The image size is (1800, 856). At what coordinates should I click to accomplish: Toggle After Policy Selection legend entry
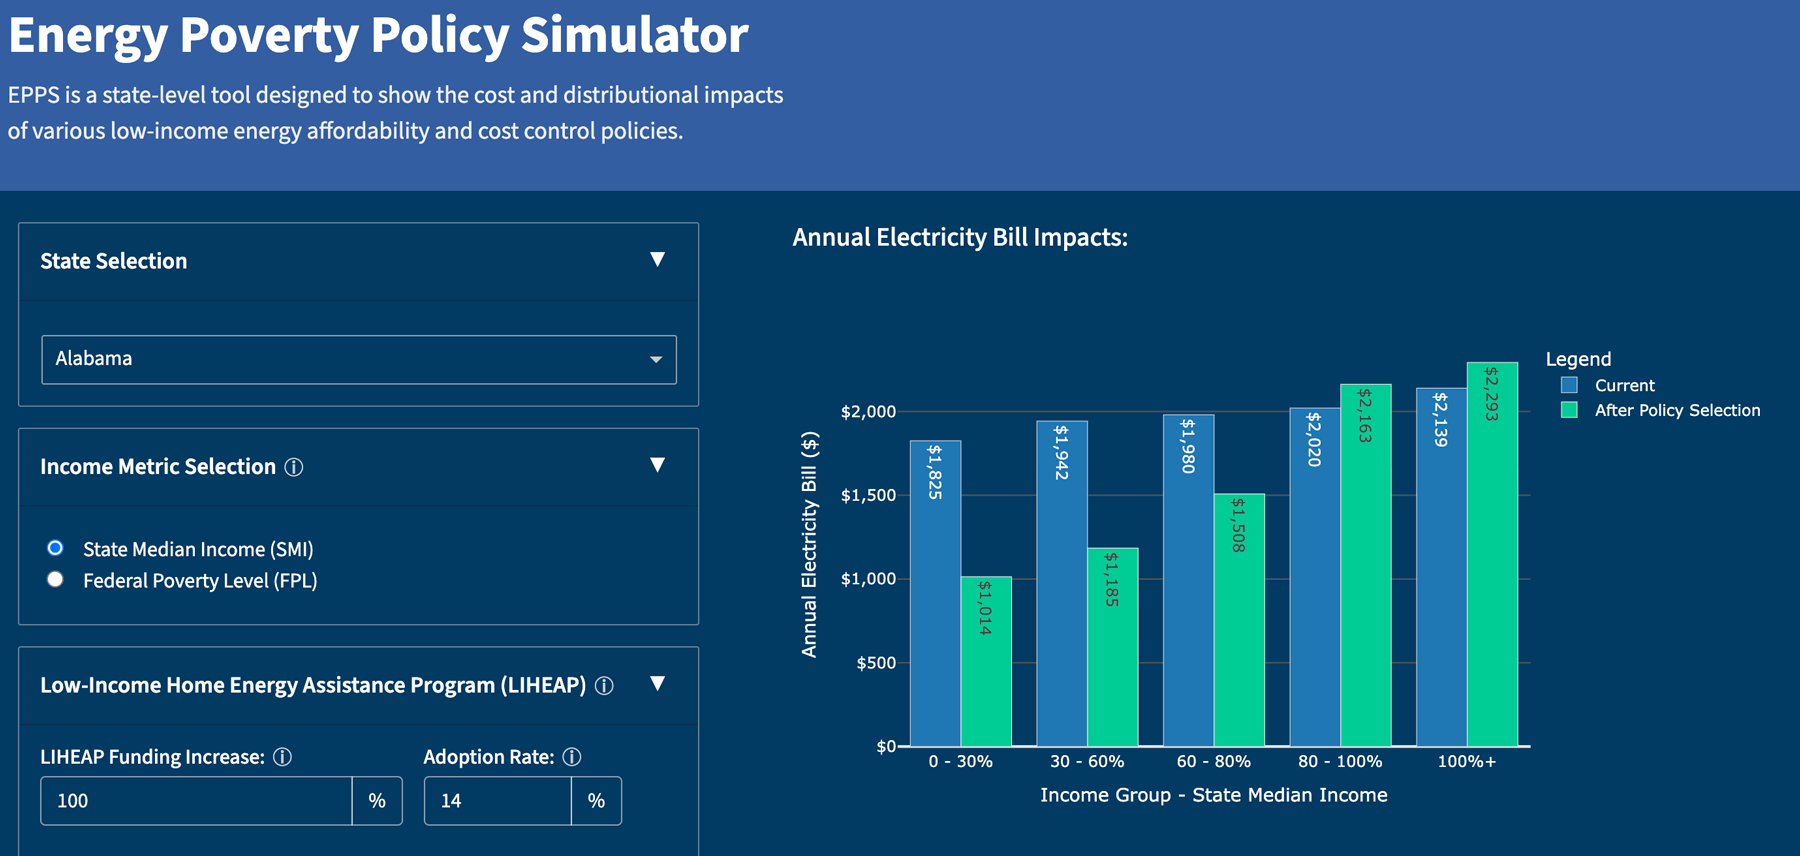tap(1677, 410)
